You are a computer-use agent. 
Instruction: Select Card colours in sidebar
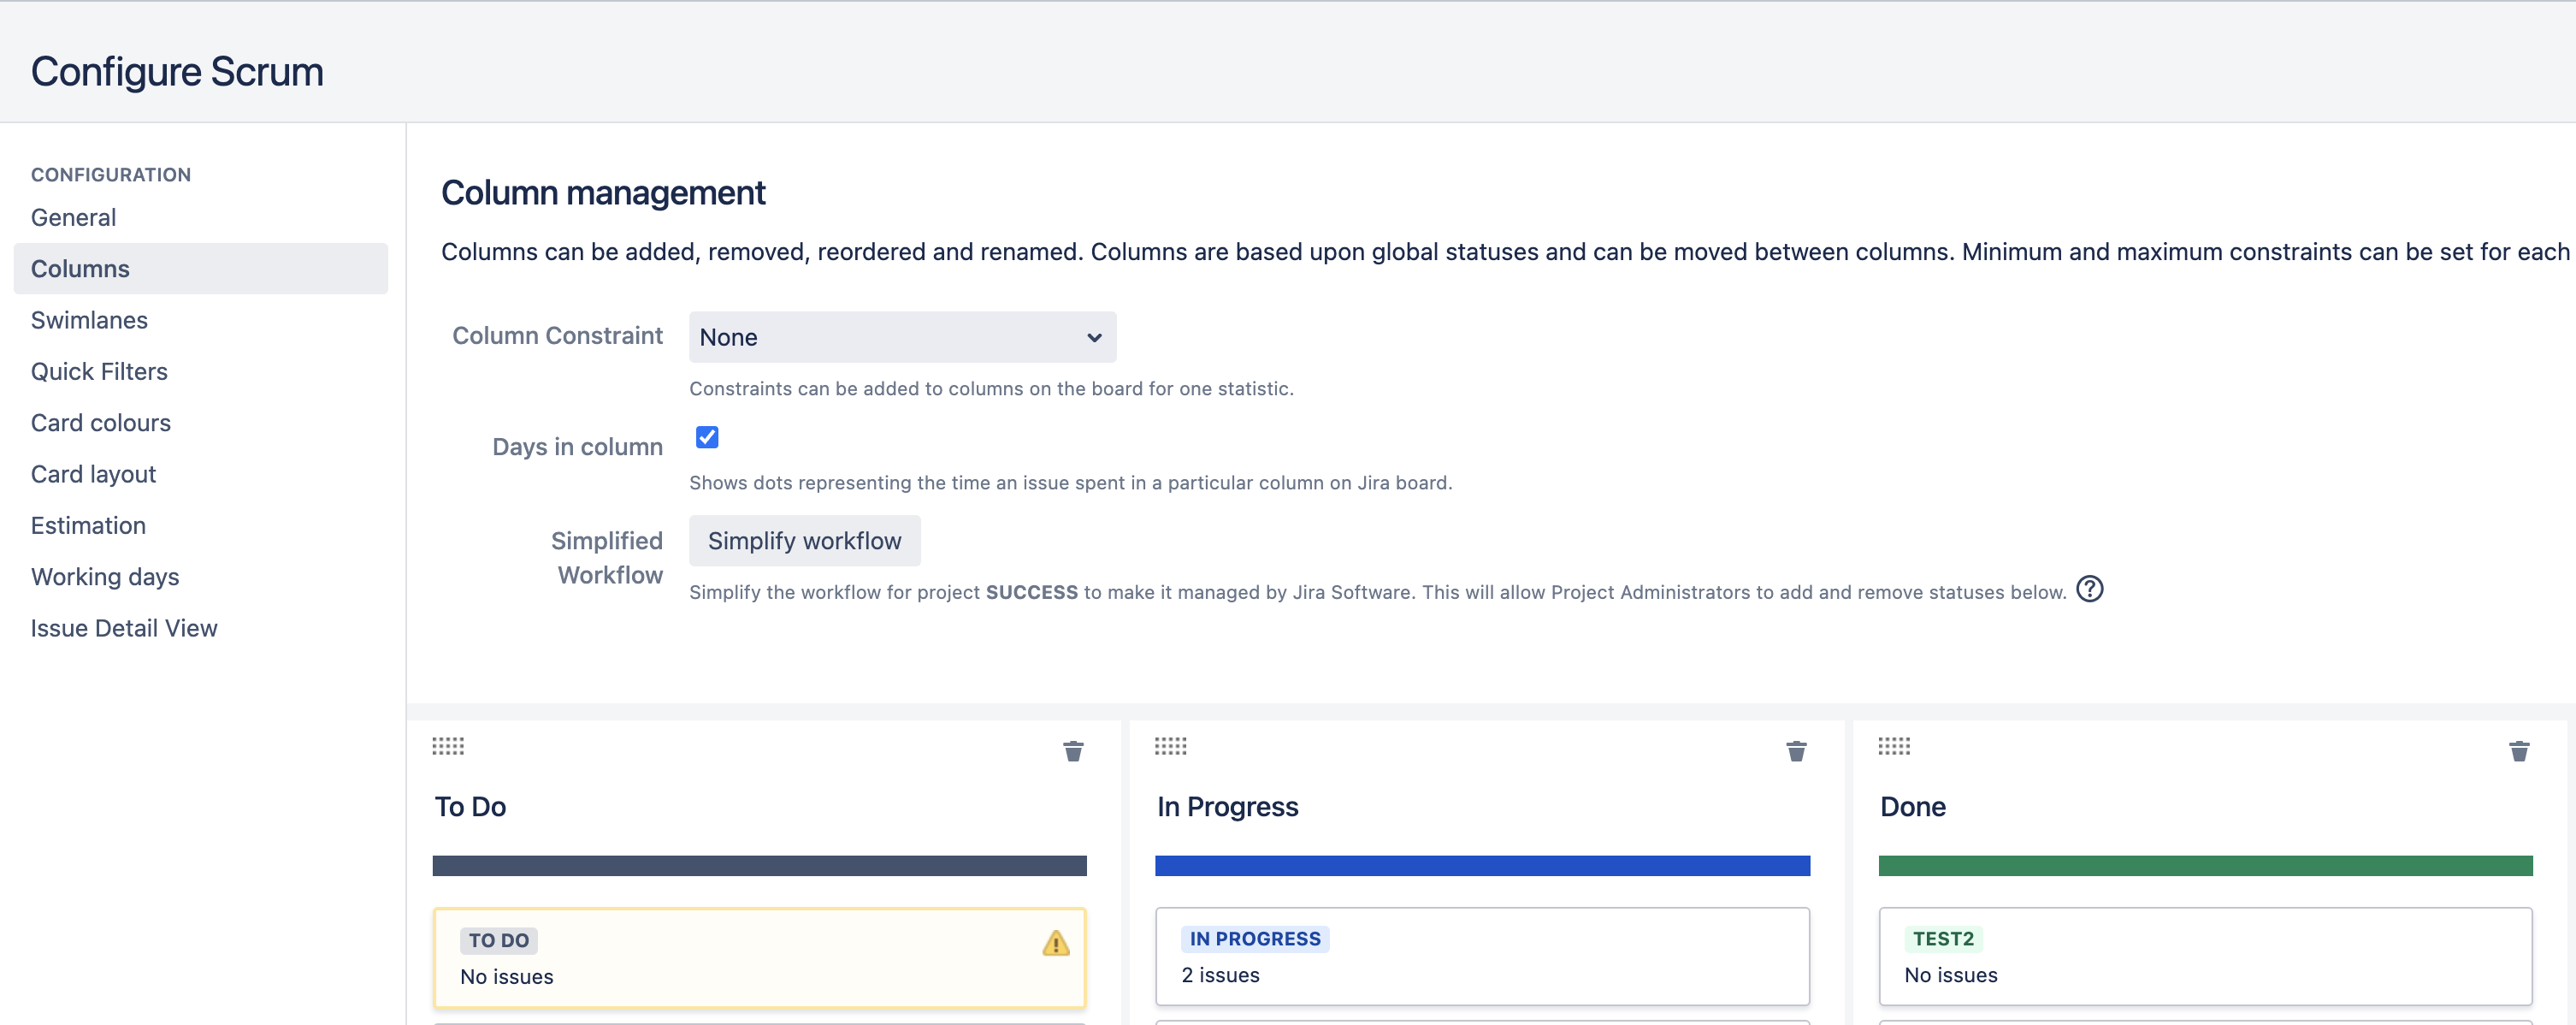pyautogui.click(x=101, y=423)
